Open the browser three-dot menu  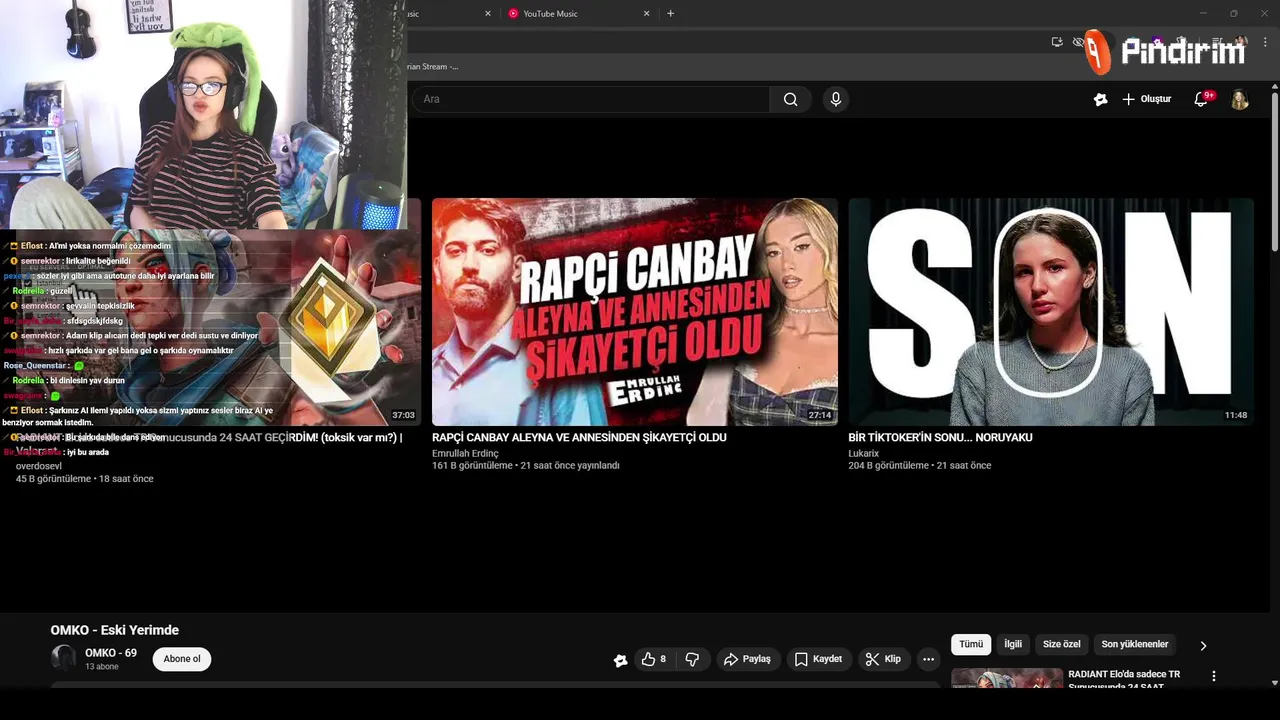click(x=1266, y=42)
